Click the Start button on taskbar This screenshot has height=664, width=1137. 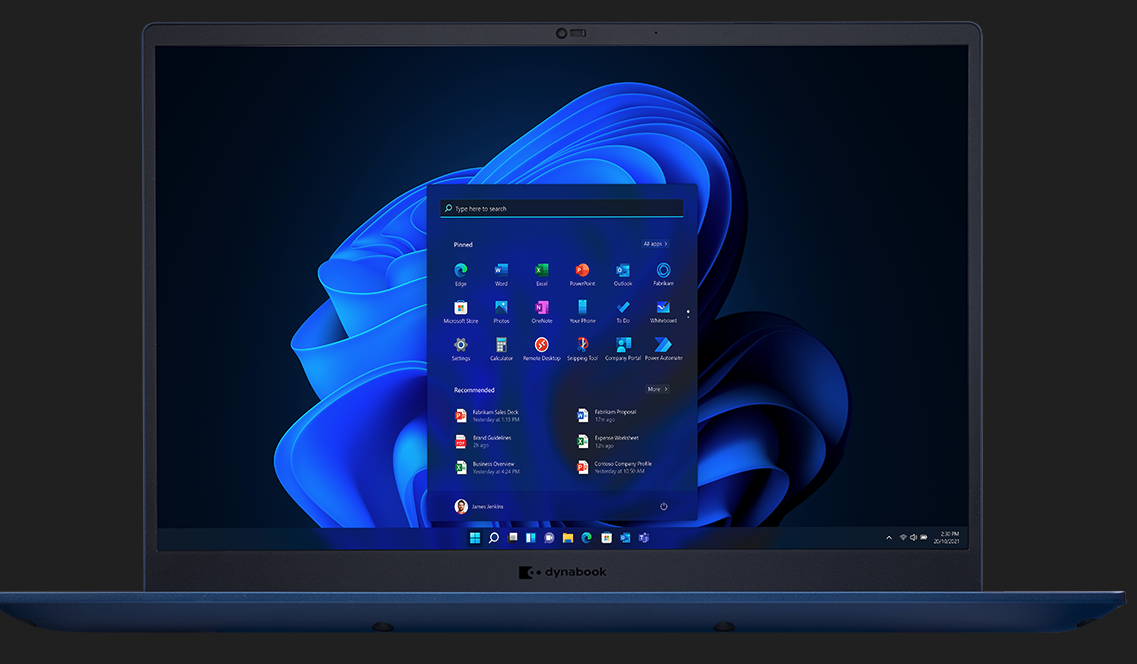(475, 538)
